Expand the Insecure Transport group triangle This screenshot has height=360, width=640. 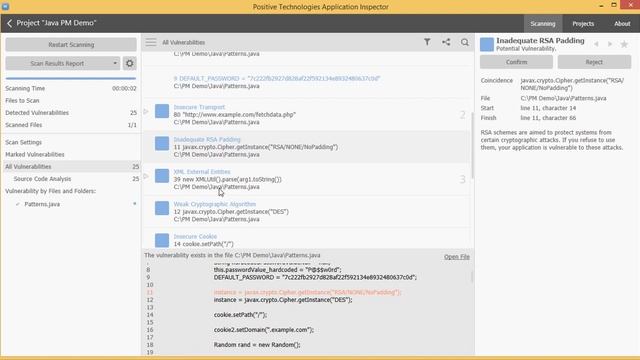[x=146, y=111]
